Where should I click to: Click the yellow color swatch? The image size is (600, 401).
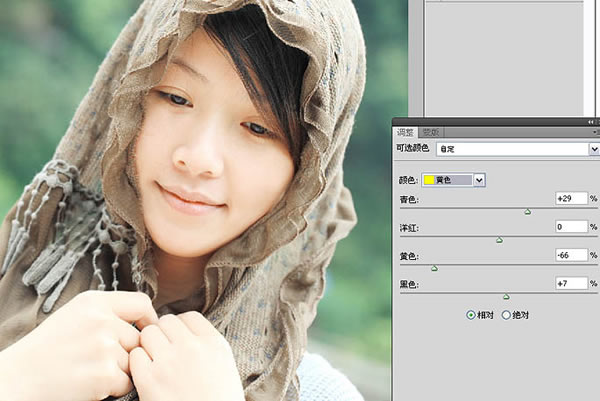[429, 180]
